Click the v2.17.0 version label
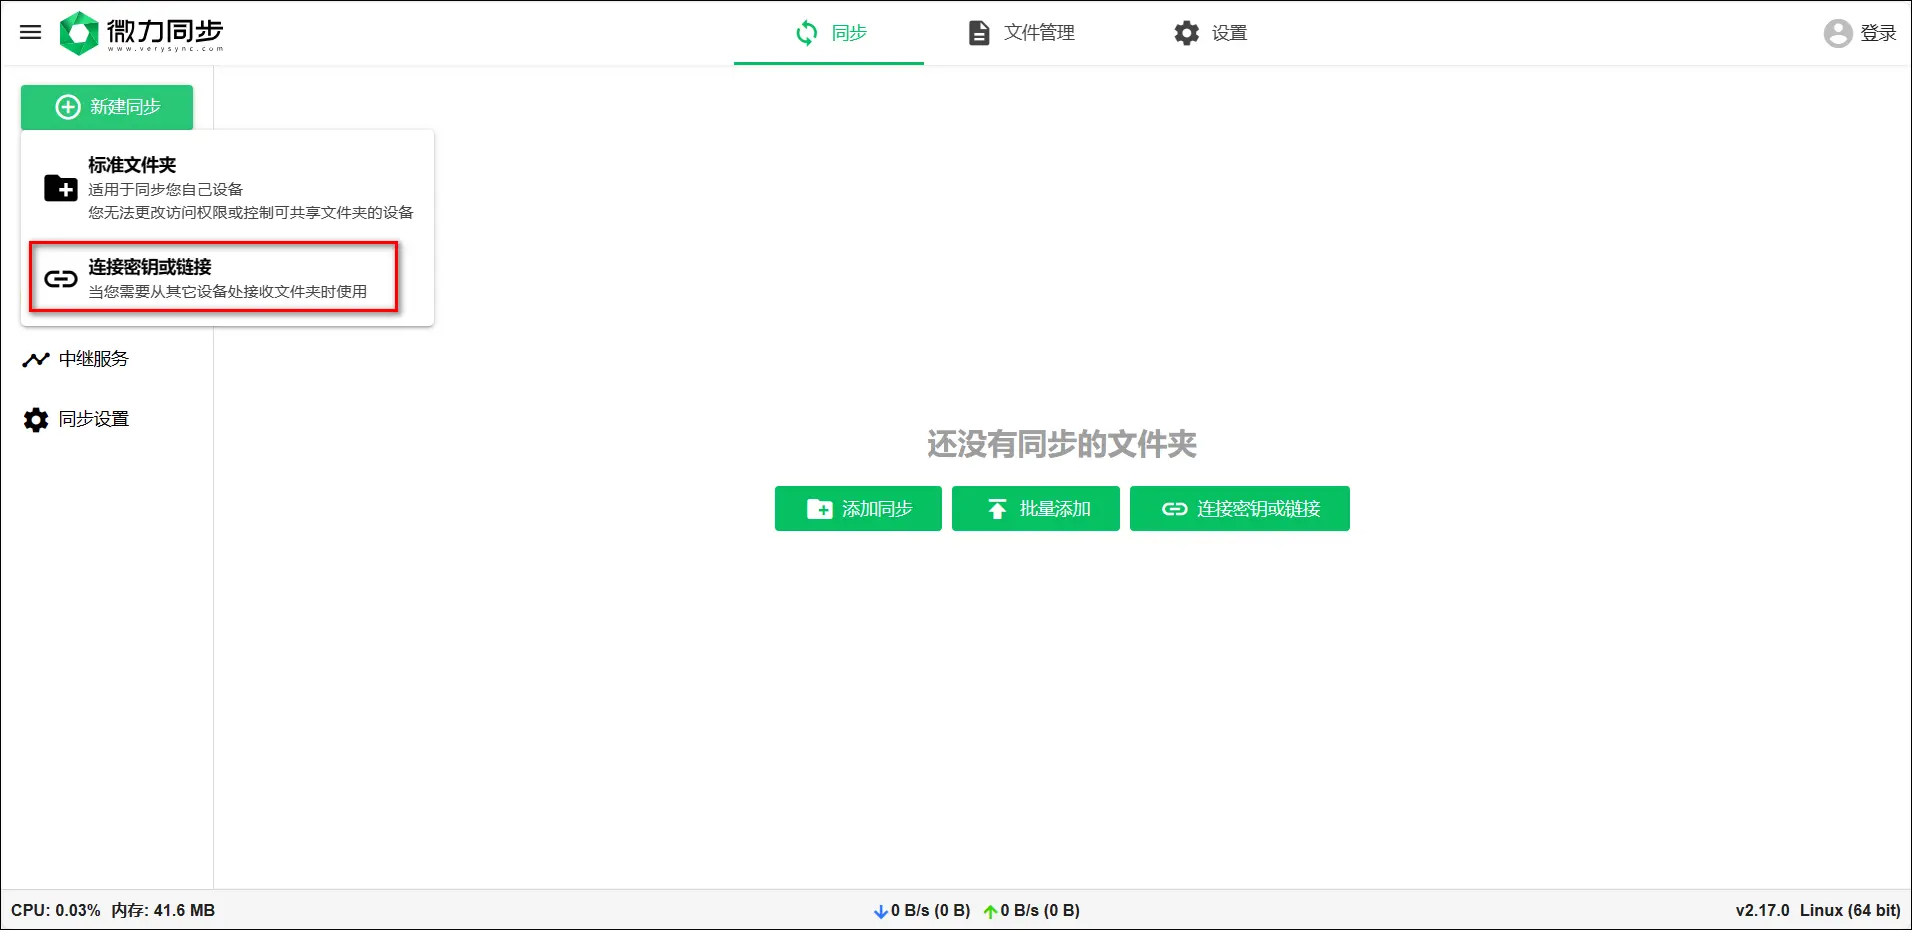This screenshot has width=1912, height=930. pos(1762,911)
